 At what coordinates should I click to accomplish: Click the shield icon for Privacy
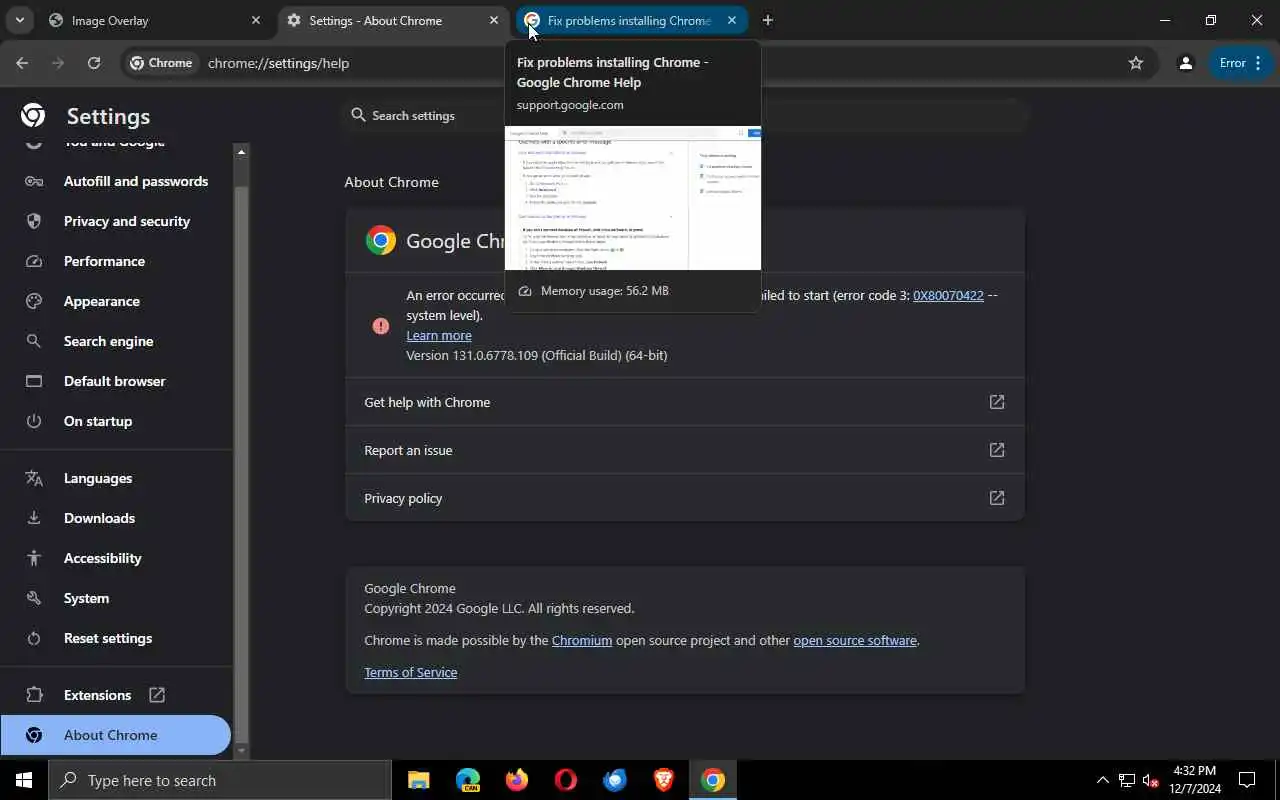click(x=34, y=221)
